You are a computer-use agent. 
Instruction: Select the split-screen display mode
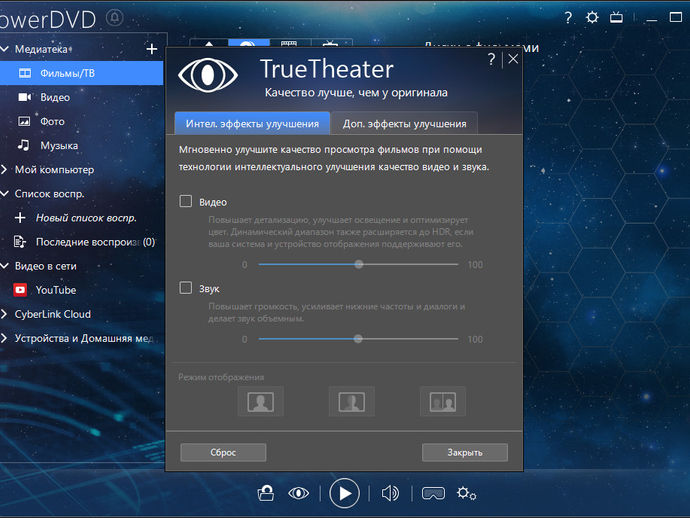point(443,401)
